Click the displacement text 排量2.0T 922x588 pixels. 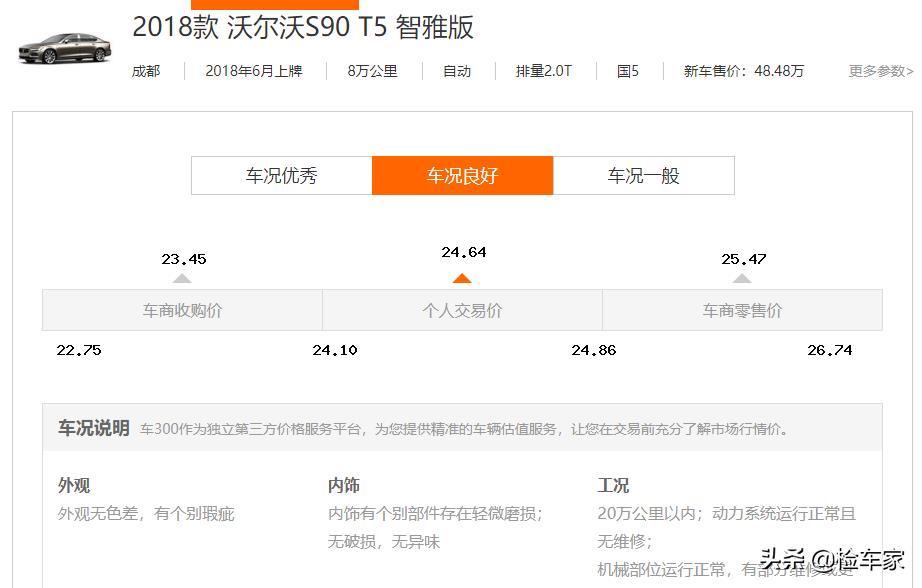point(544,71)
